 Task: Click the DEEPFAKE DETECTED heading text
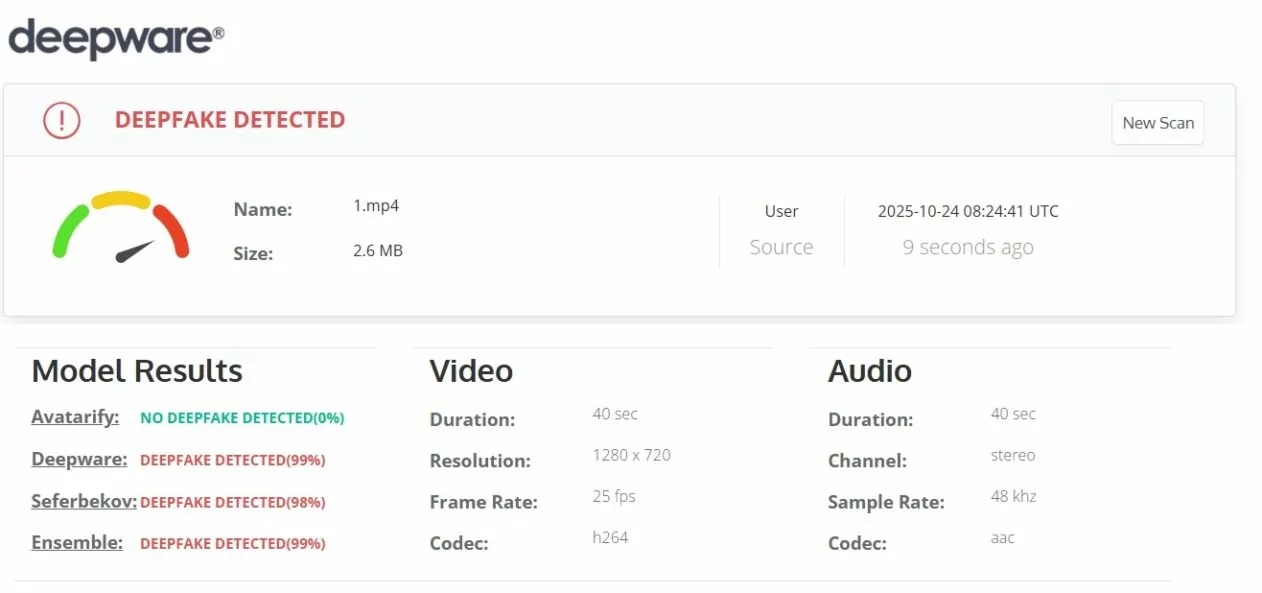(229, 120)
